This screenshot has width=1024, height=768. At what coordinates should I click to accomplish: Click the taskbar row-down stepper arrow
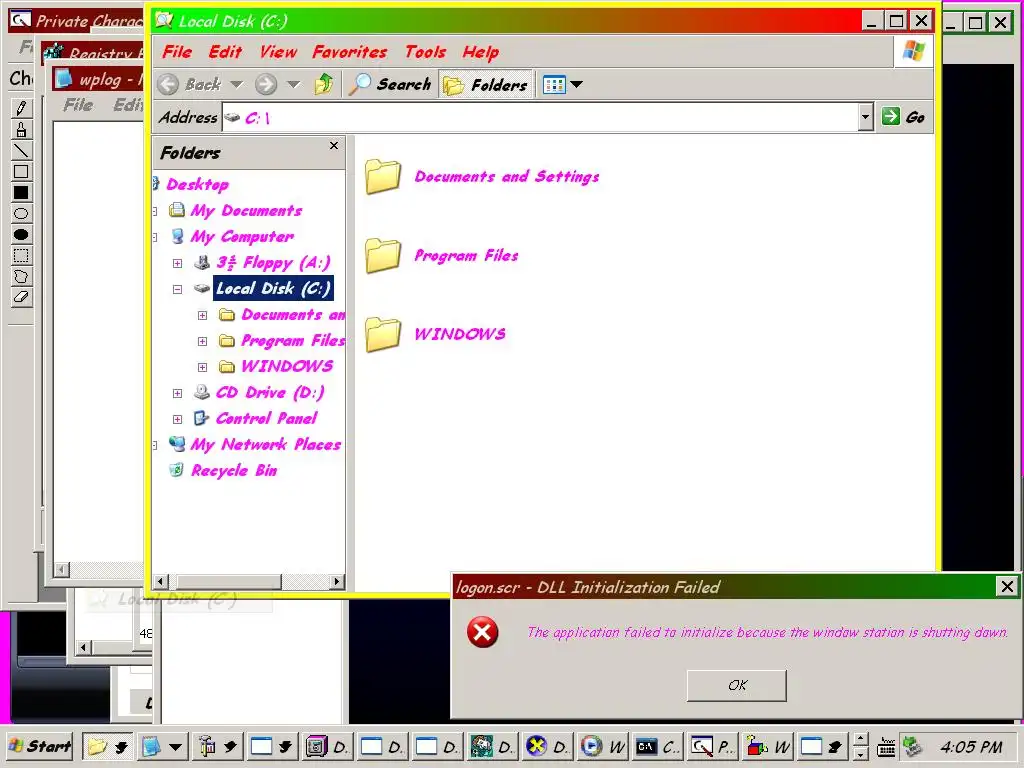pos(861,753)
